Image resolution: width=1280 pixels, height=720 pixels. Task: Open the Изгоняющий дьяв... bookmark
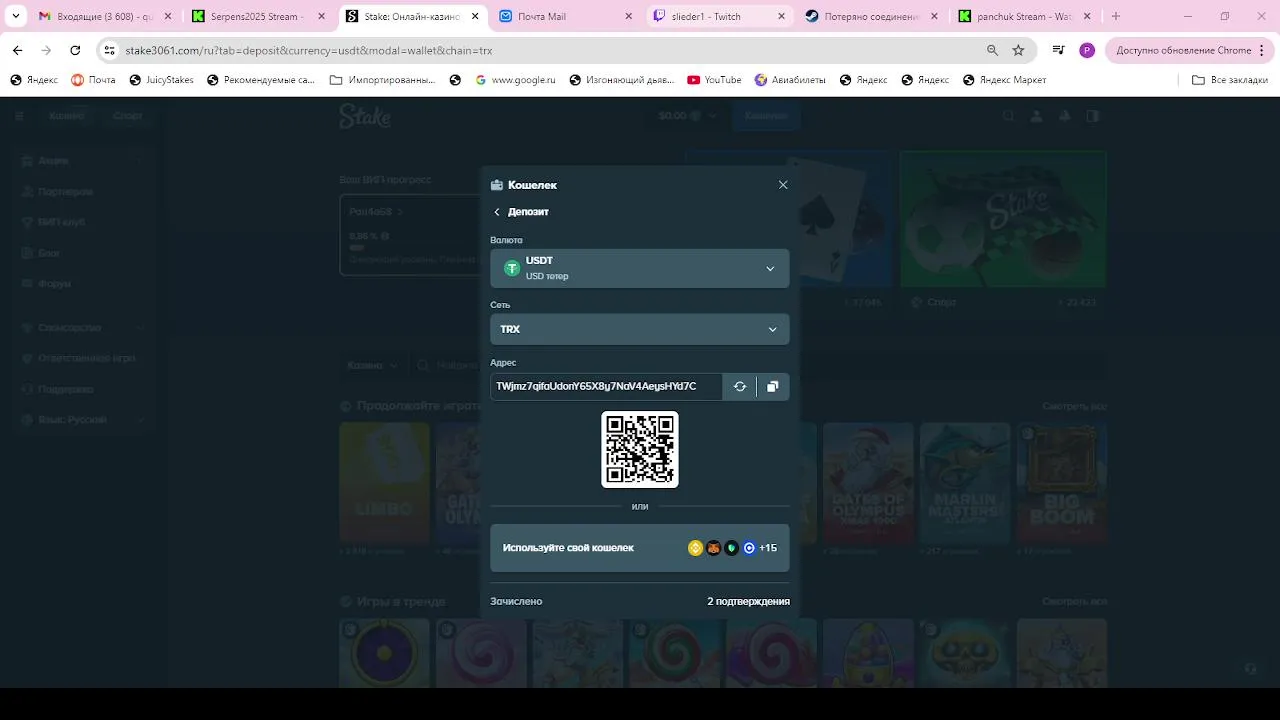[622, 80]
